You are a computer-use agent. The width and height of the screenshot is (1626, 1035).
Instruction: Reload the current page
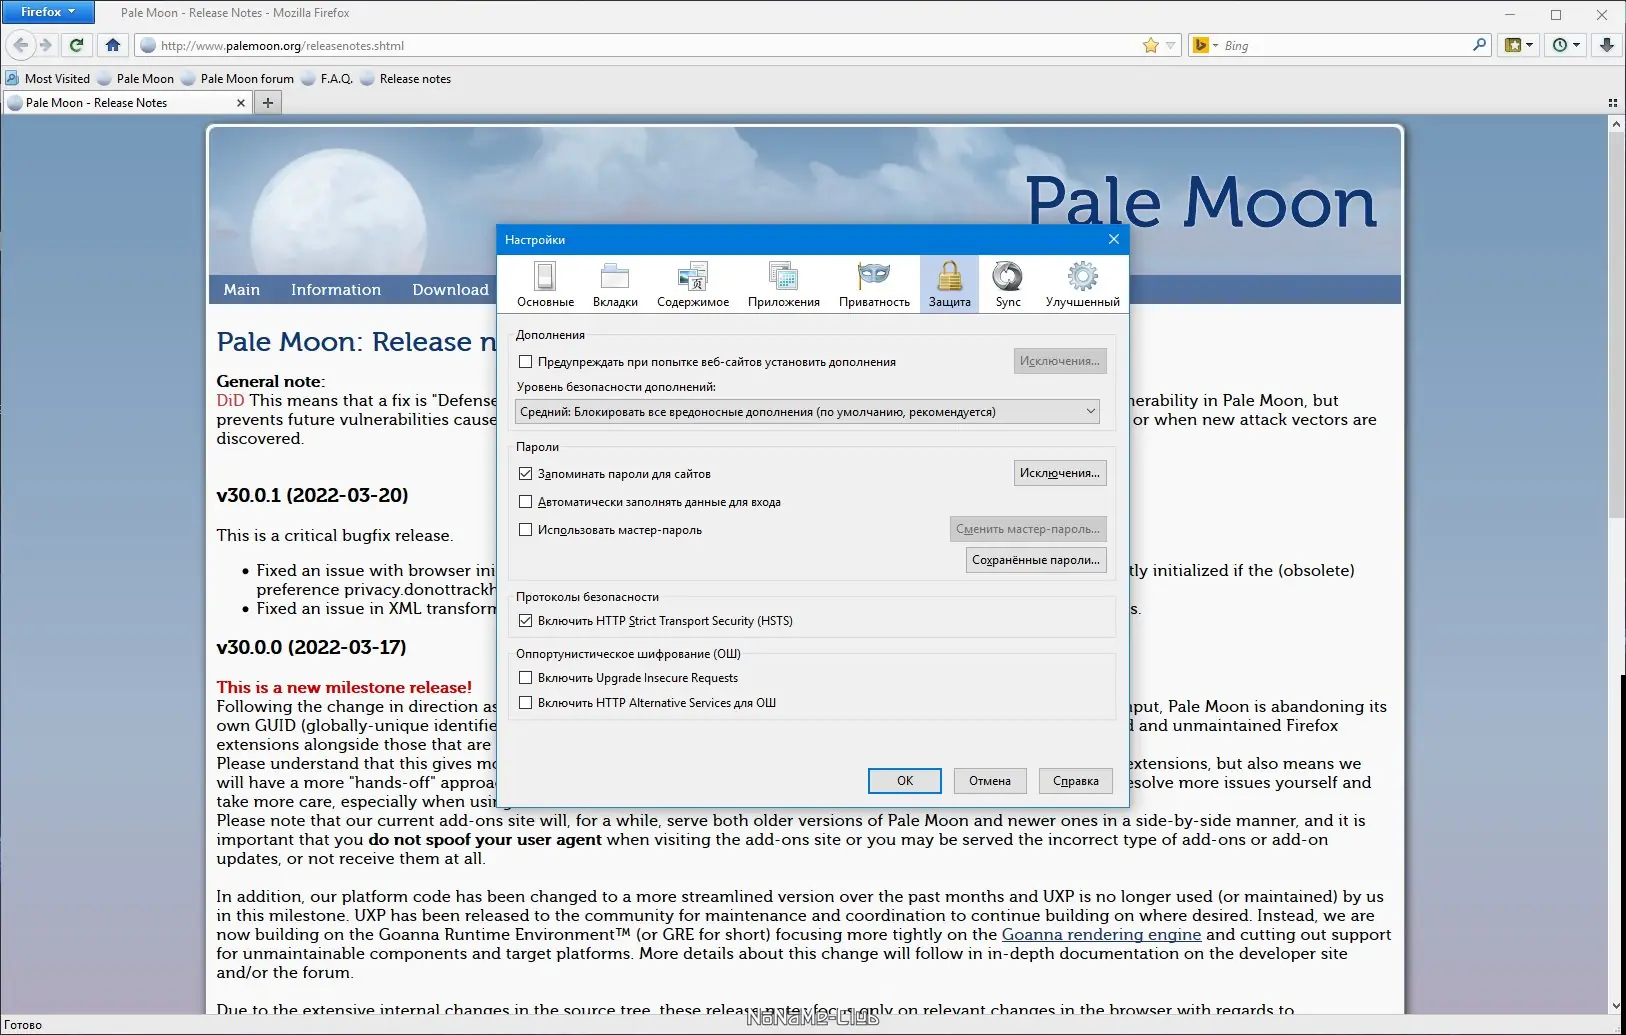pos(77,45)
